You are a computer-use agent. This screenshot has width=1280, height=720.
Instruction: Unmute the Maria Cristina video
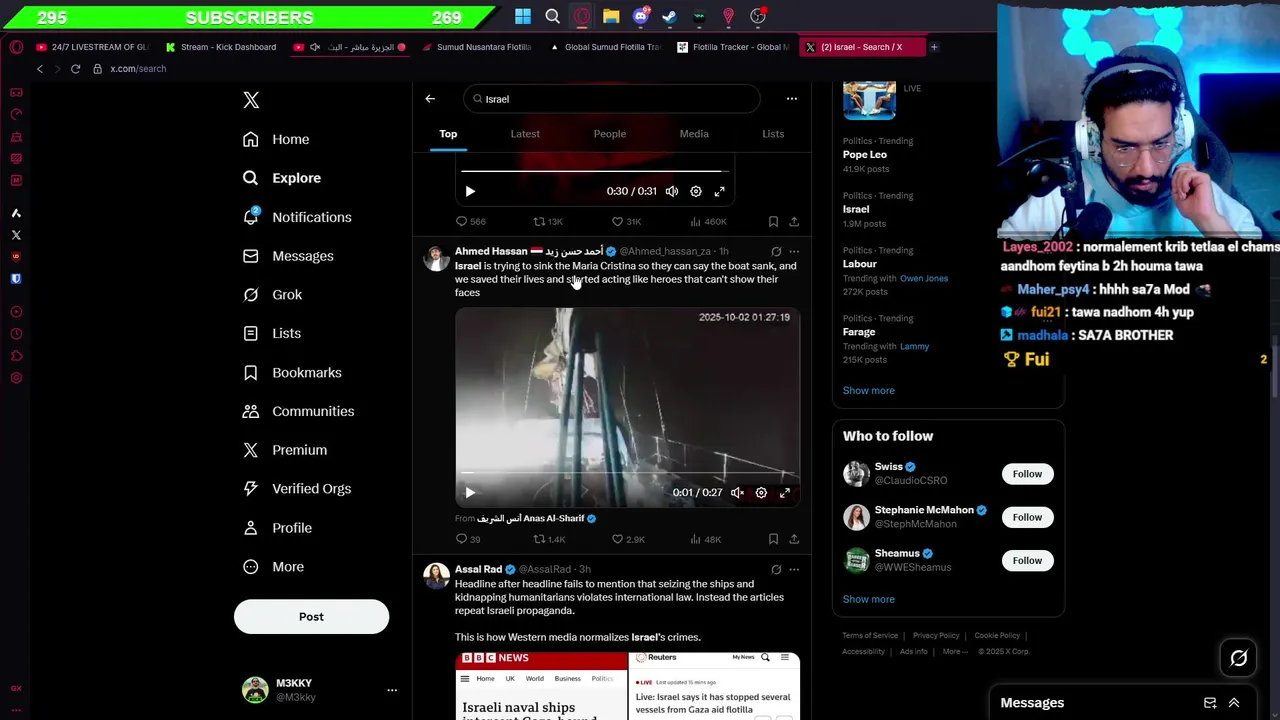tap(737, 493)
